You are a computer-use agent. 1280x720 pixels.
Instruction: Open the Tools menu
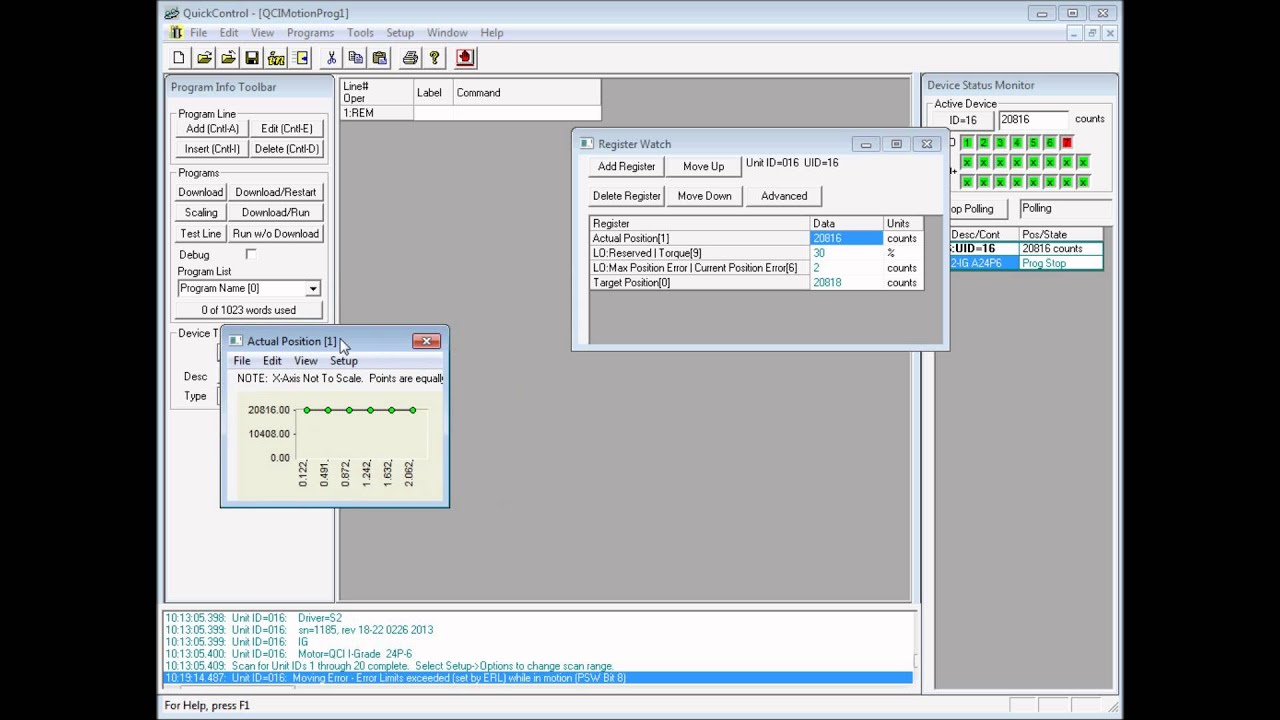(360, 33)
